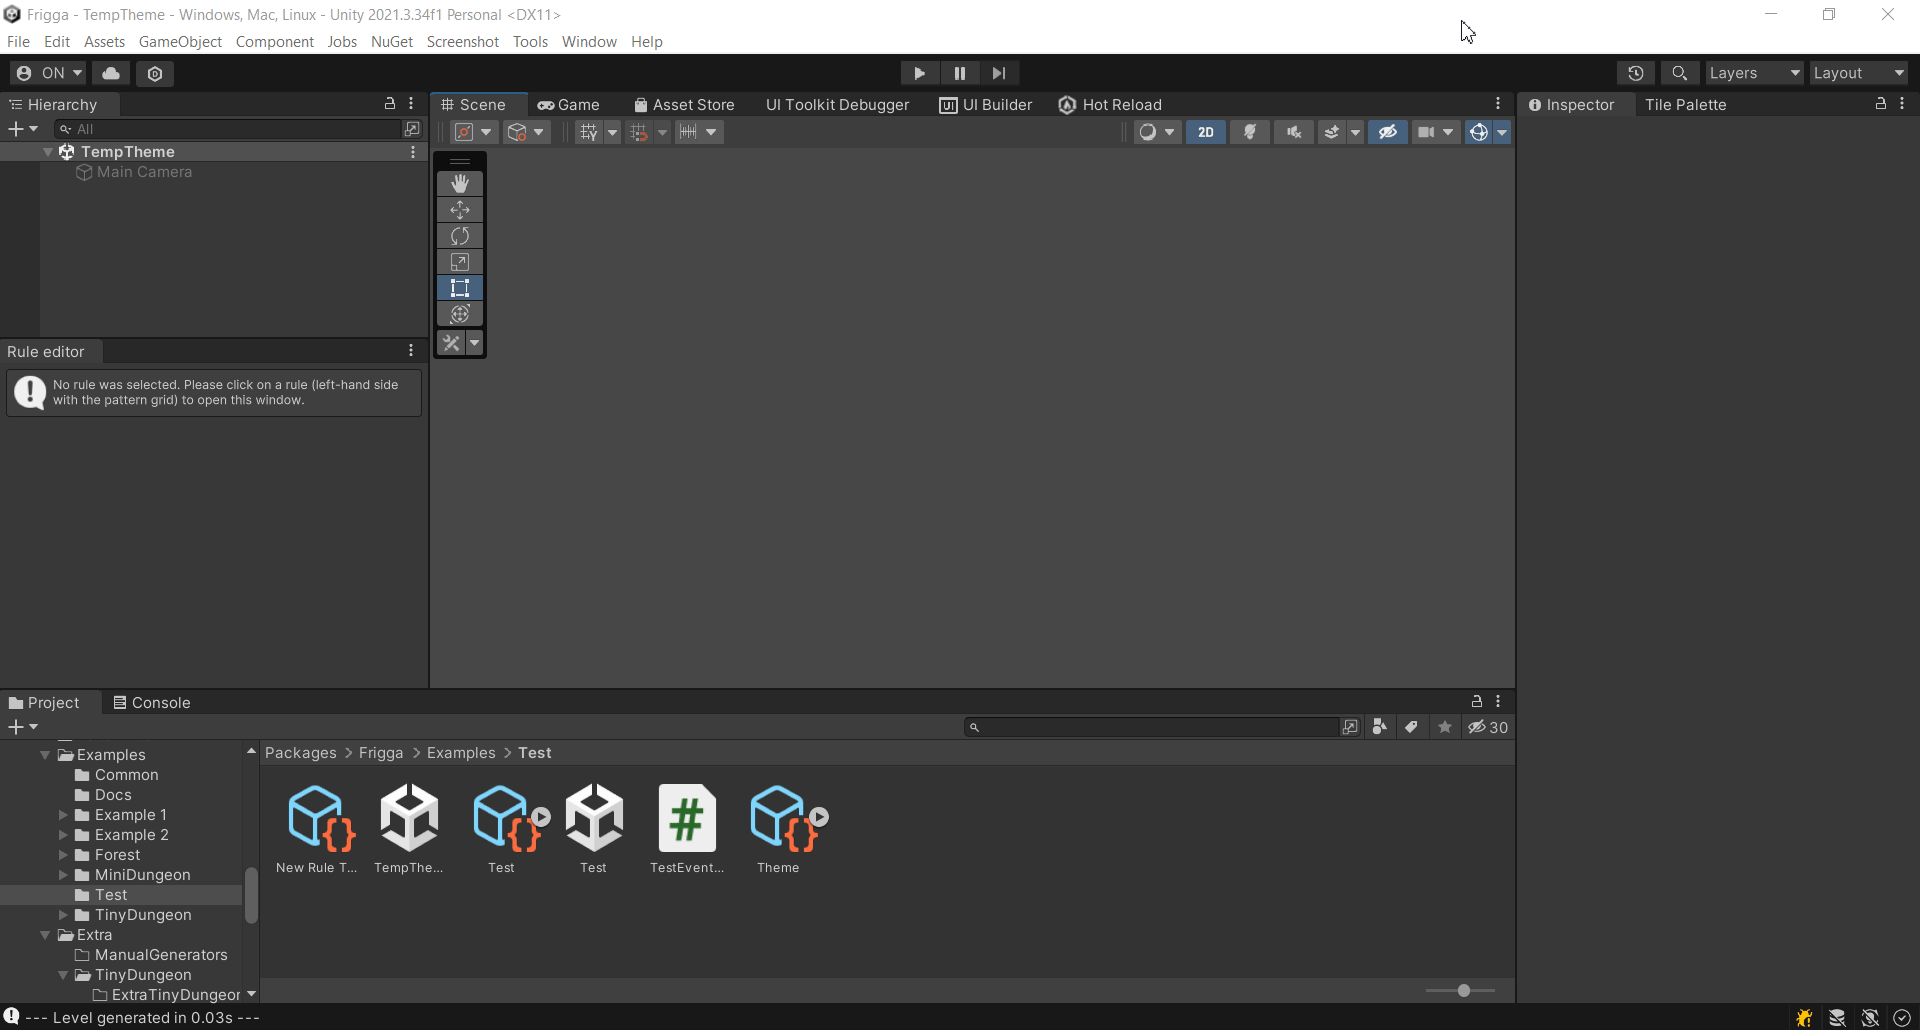Open the New Rule T... asset

[317, 829]
